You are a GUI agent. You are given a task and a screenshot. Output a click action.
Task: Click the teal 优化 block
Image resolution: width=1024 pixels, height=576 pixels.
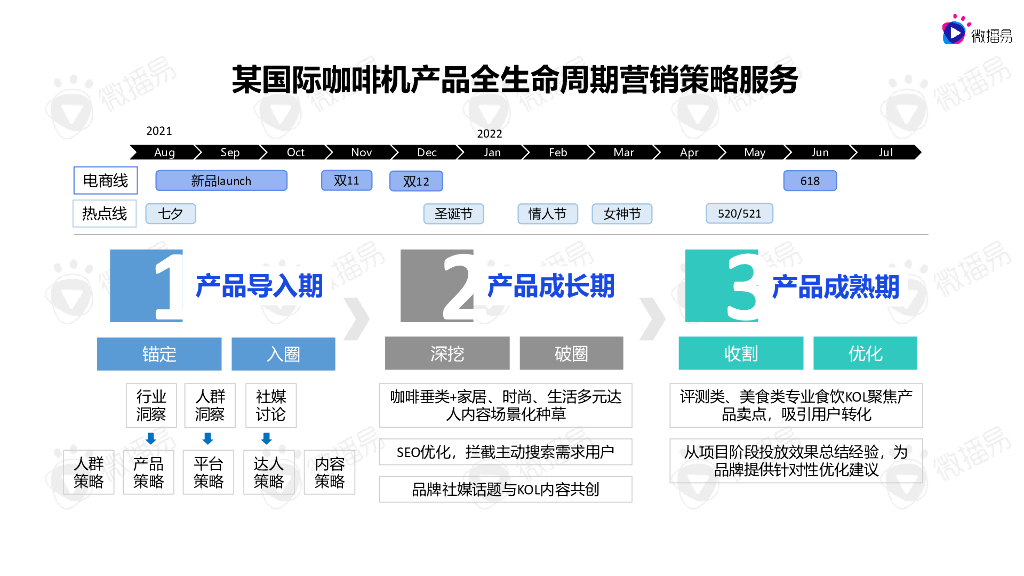coord(865,354)
